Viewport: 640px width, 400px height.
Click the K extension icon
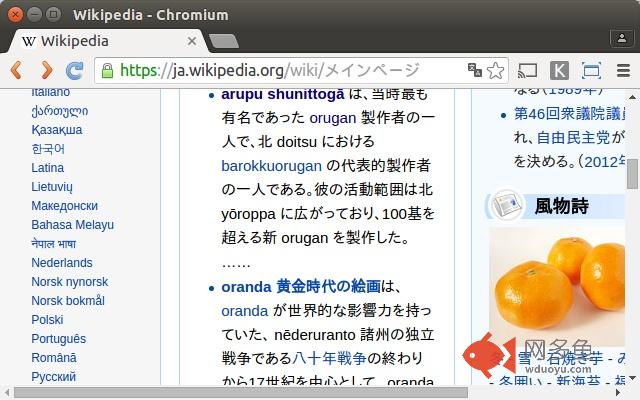point(559,71)
